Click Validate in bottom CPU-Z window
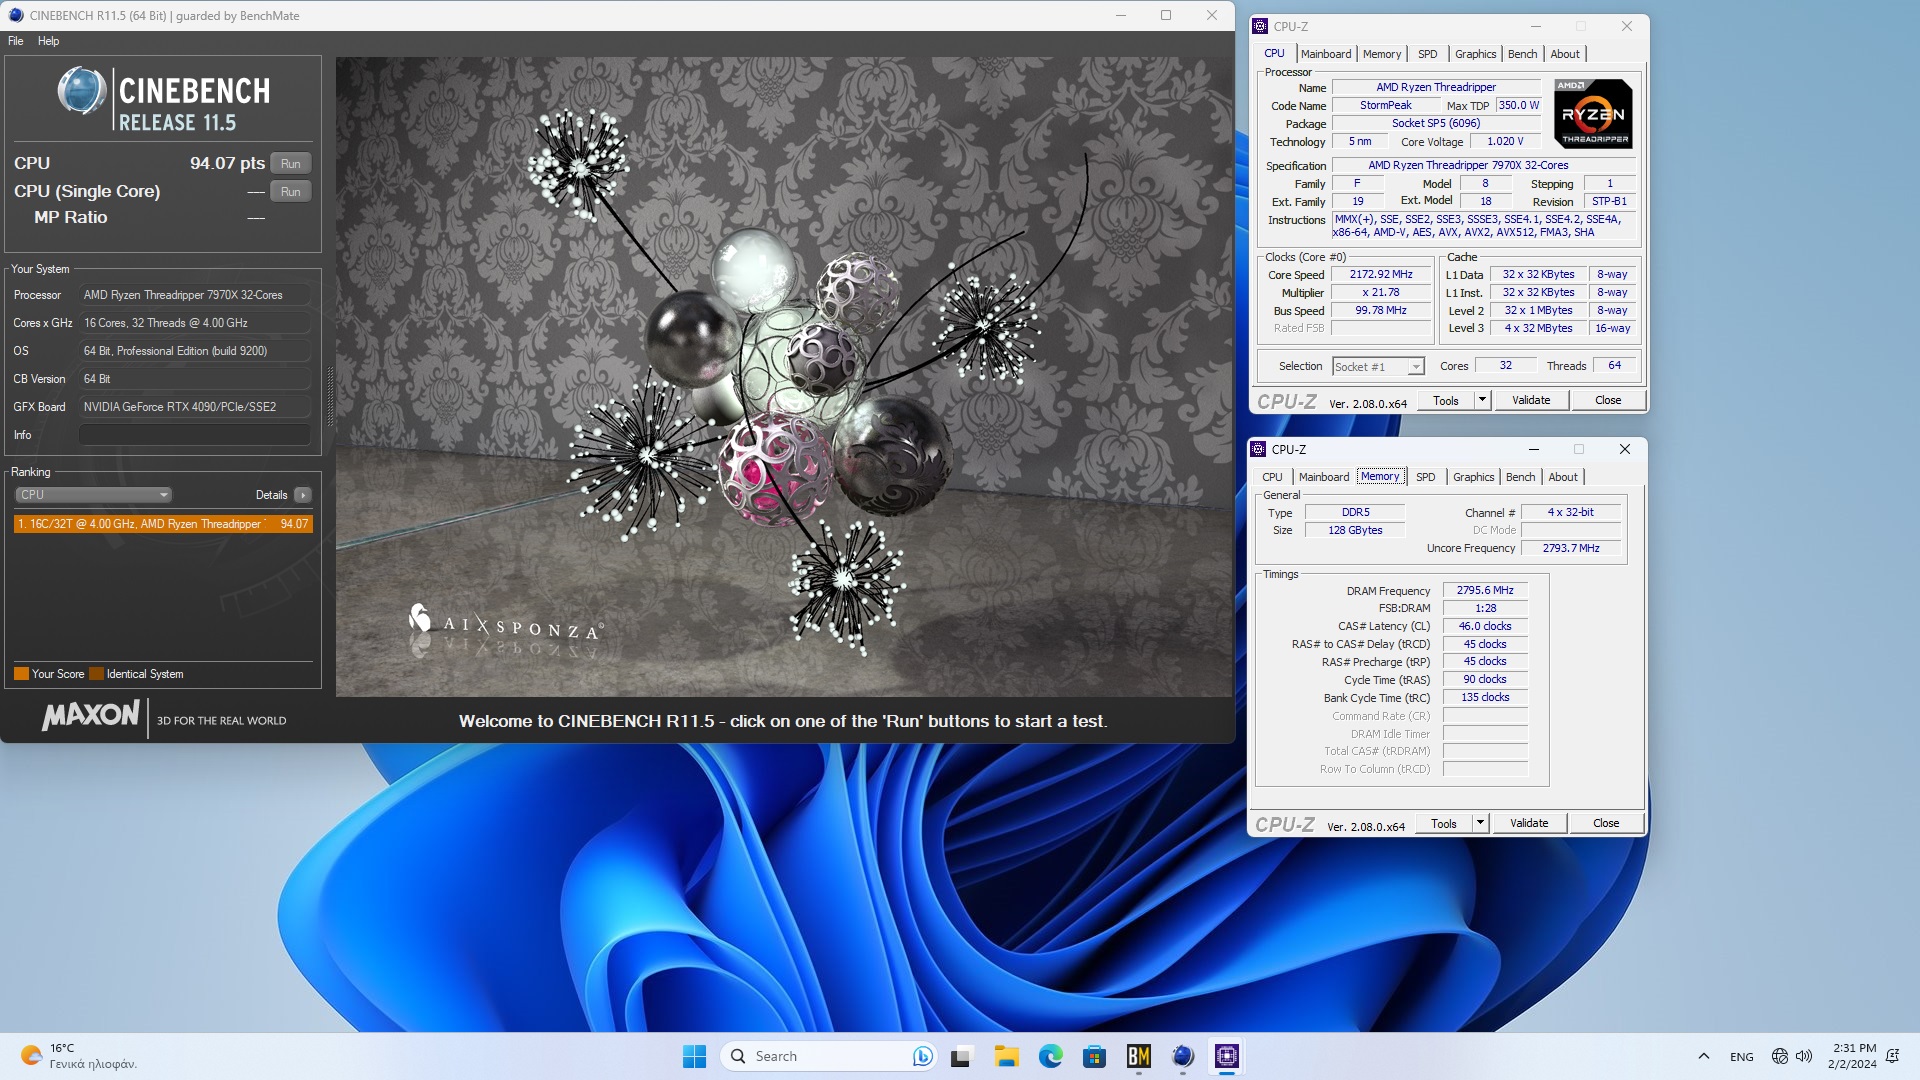This screenshot has width=1920, height=1080. pyautogui.click(x=1529, y=823)
